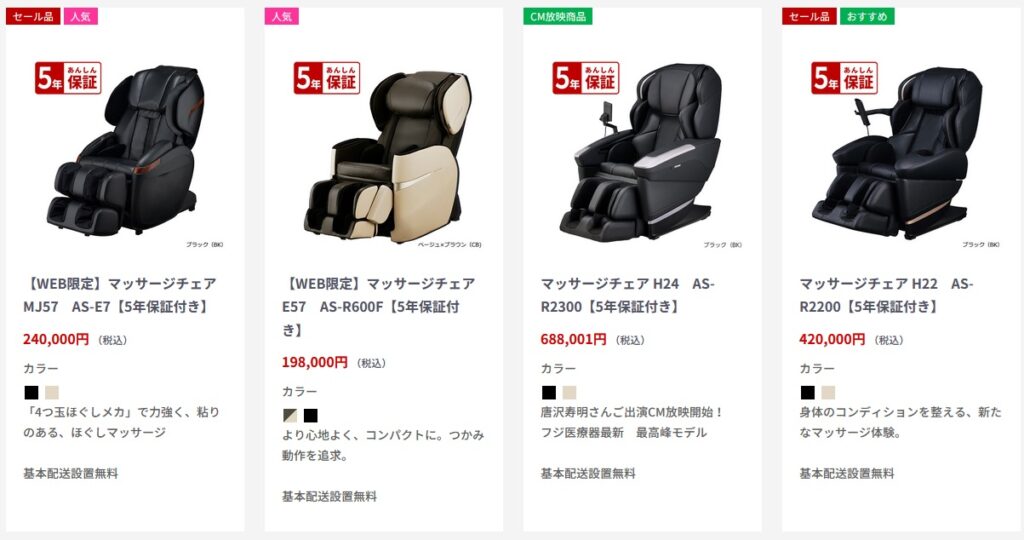The width and height of the screenshot is (1024, 540).
Task: Click the pink 人気 tag on E57 card
Action: pyautogui.click(x=281, y=16)
